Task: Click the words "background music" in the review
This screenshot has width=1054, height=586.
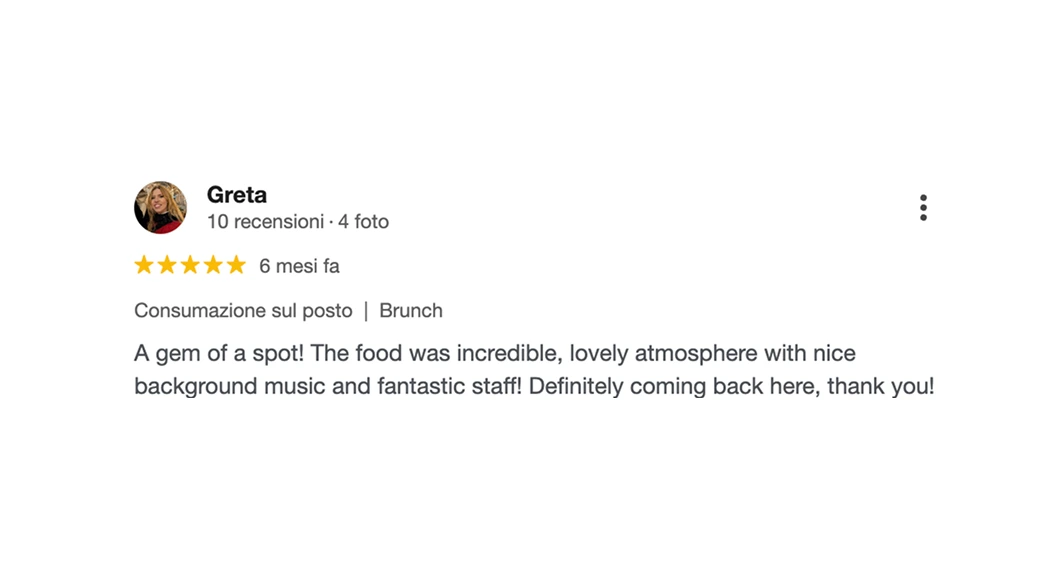Action: (x=229, y=386)
